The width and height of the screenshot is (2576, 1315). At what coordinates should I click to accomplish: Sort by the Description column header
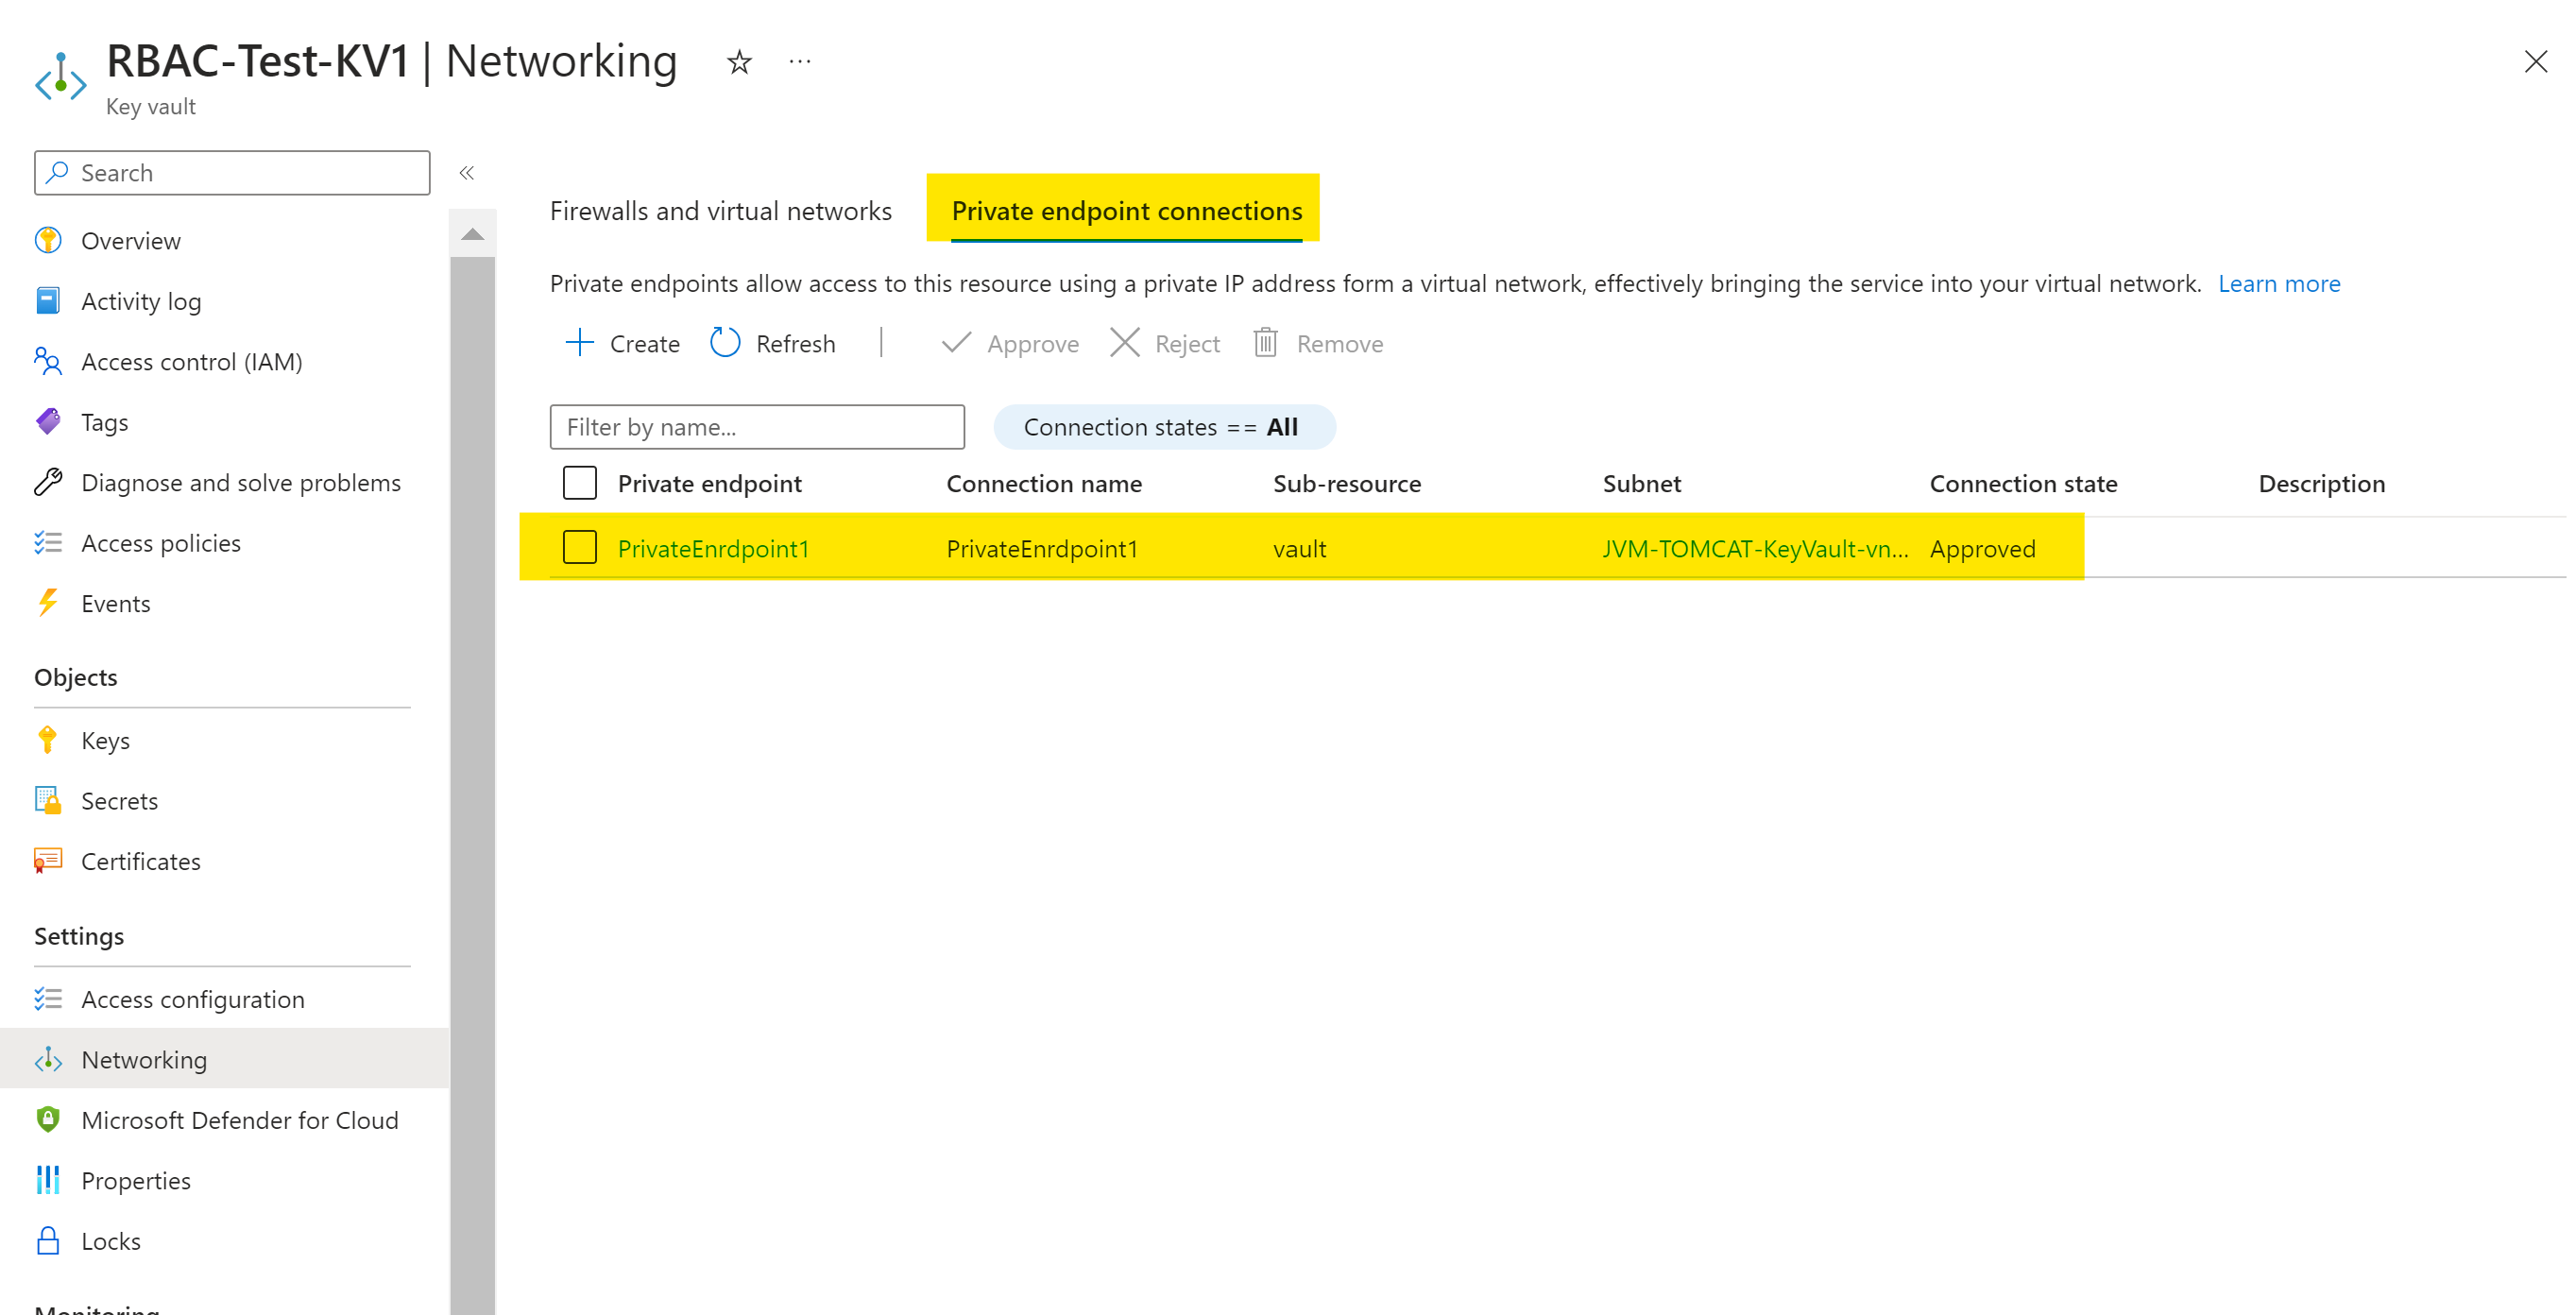tap(2322, 484)
